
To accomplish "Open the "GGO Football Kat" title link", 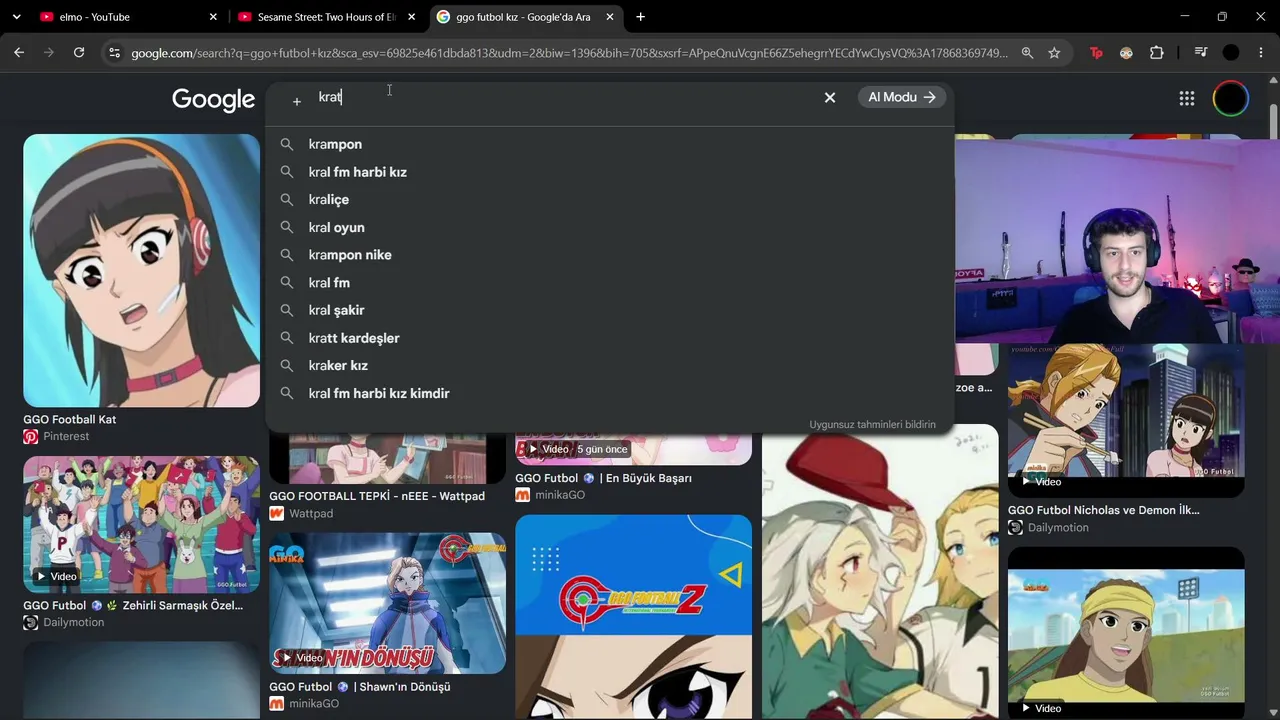I will 70,420.
